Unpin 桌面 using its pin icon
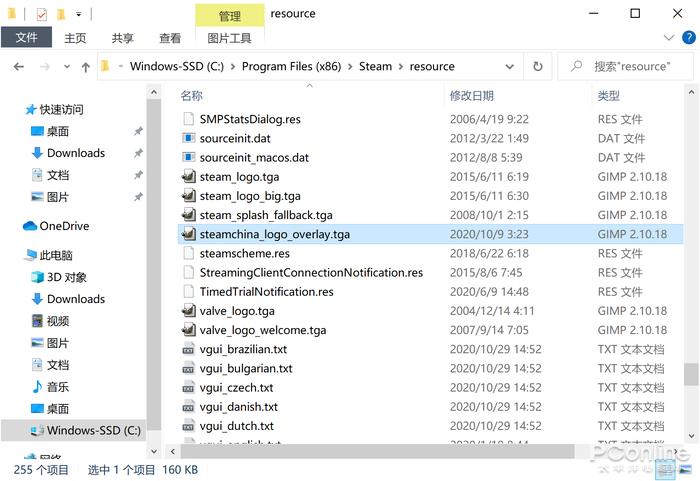 [x=138, y=132]
